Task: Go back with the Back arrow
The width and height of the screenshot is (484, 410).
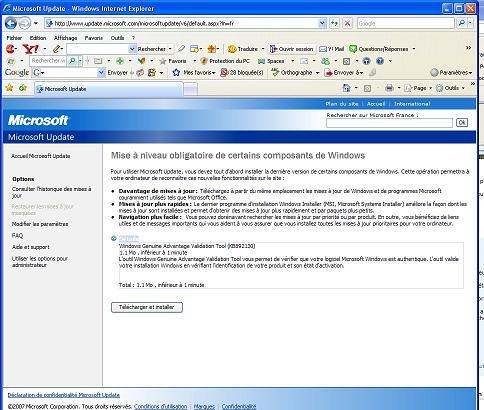Action: (x=11, y=23)
